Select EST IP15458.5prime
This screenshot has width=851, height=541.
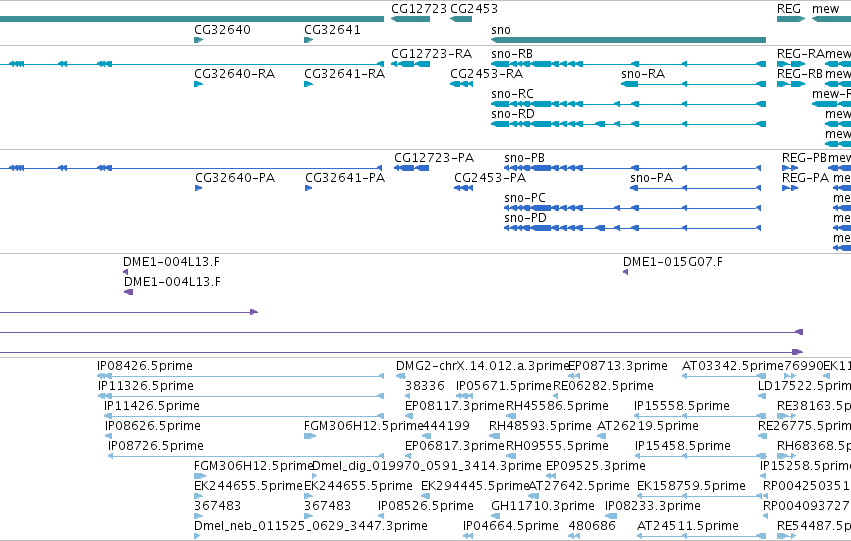700,456
